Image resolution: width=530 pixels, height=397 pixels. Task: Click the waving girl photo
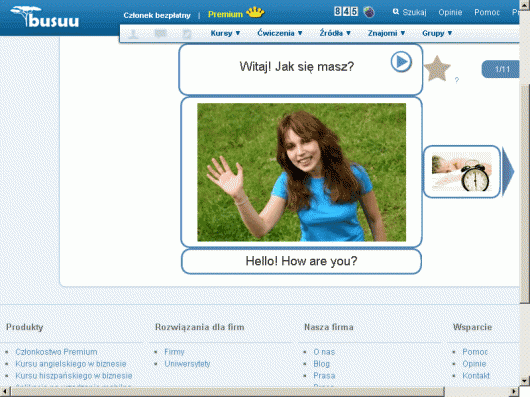point(302,172)
